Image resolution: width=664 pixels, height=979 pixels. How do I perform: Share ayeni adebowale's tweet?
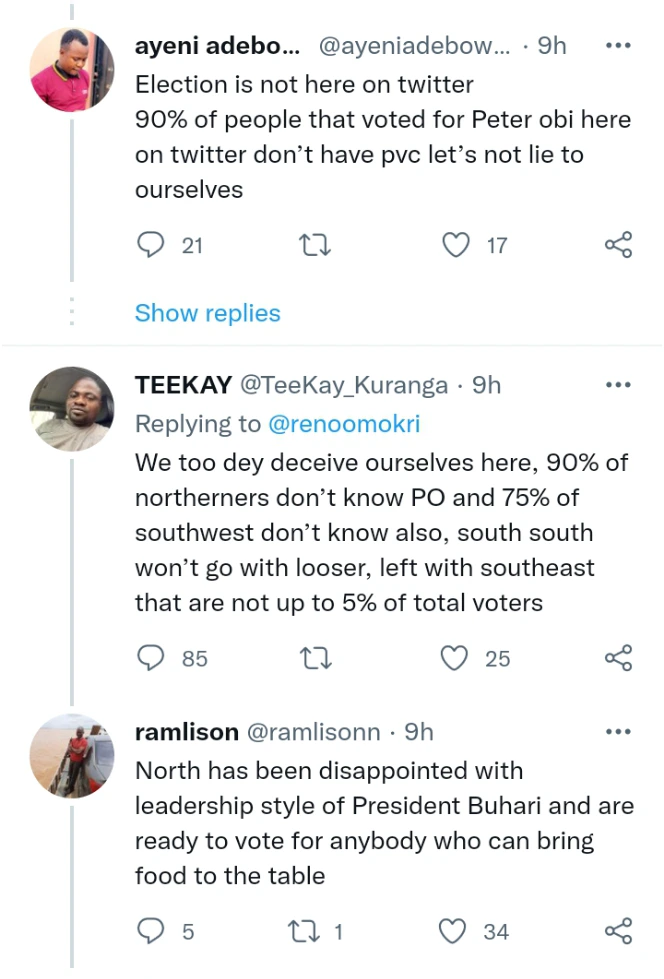(619, 245)
